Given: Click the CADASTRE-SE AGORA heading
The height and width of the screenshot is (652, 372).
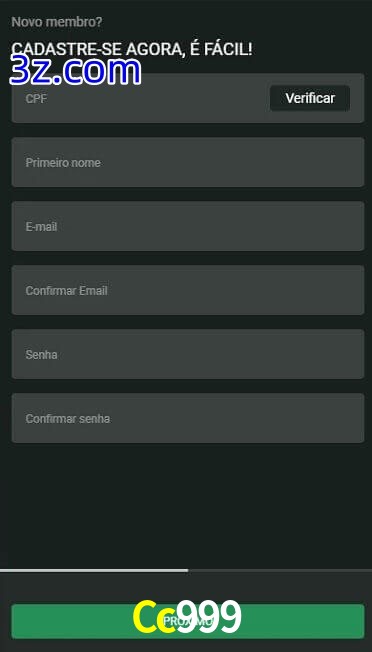Looking at the screenshot, I should click(x=132, y=49).
